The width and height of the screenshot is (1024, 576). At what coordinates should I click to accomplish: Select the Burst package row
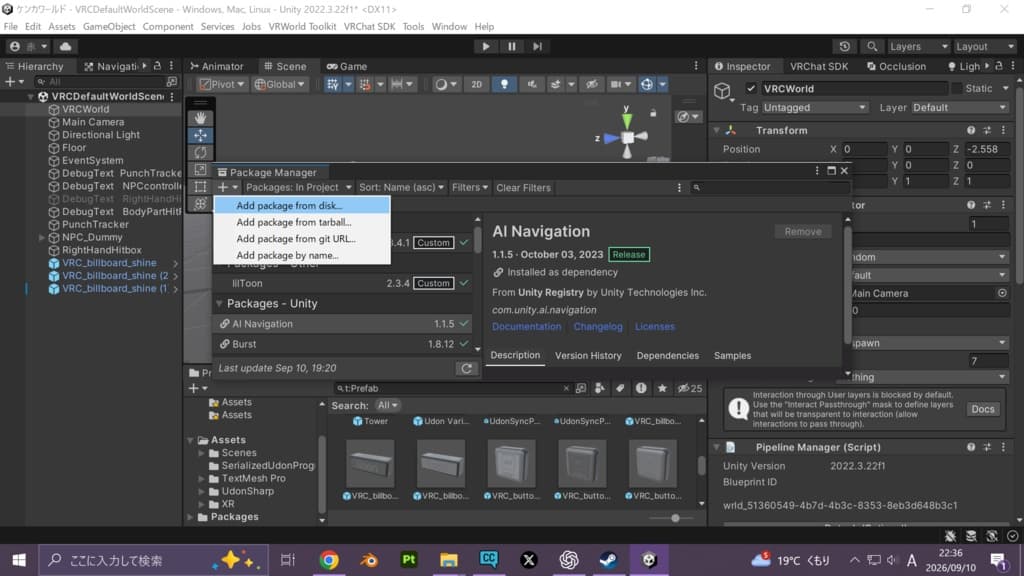click(x=344, y=344)
